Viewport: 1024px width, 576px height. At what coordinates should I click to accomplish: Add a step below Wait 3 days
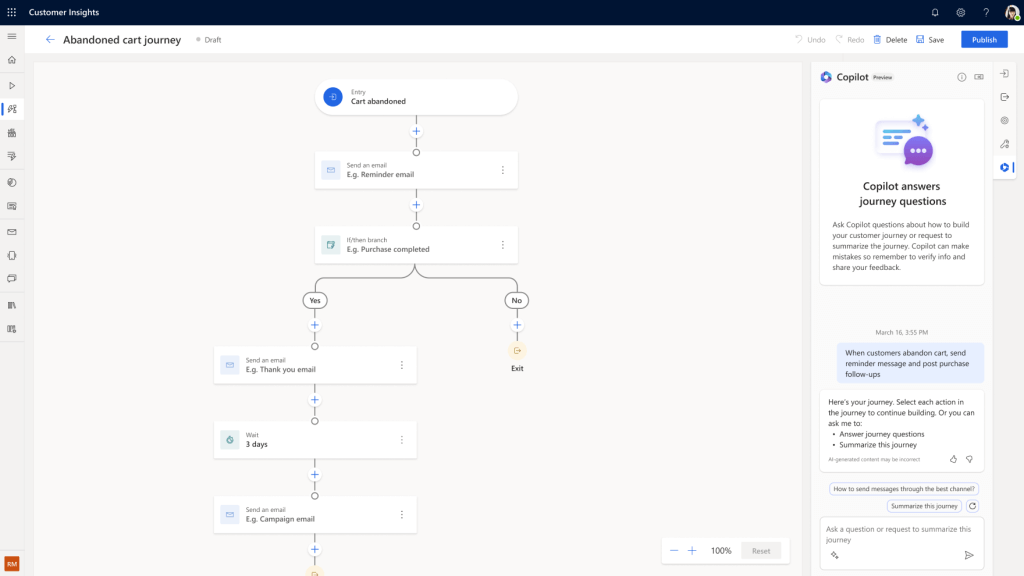point(315,475)
